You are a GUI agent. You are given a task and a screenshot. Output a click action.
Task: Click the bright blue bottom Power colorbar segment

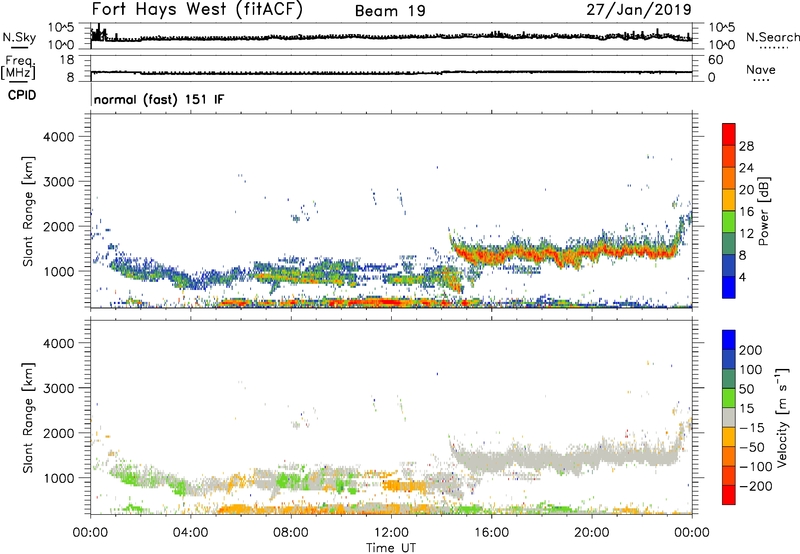[x=729, y=287]
